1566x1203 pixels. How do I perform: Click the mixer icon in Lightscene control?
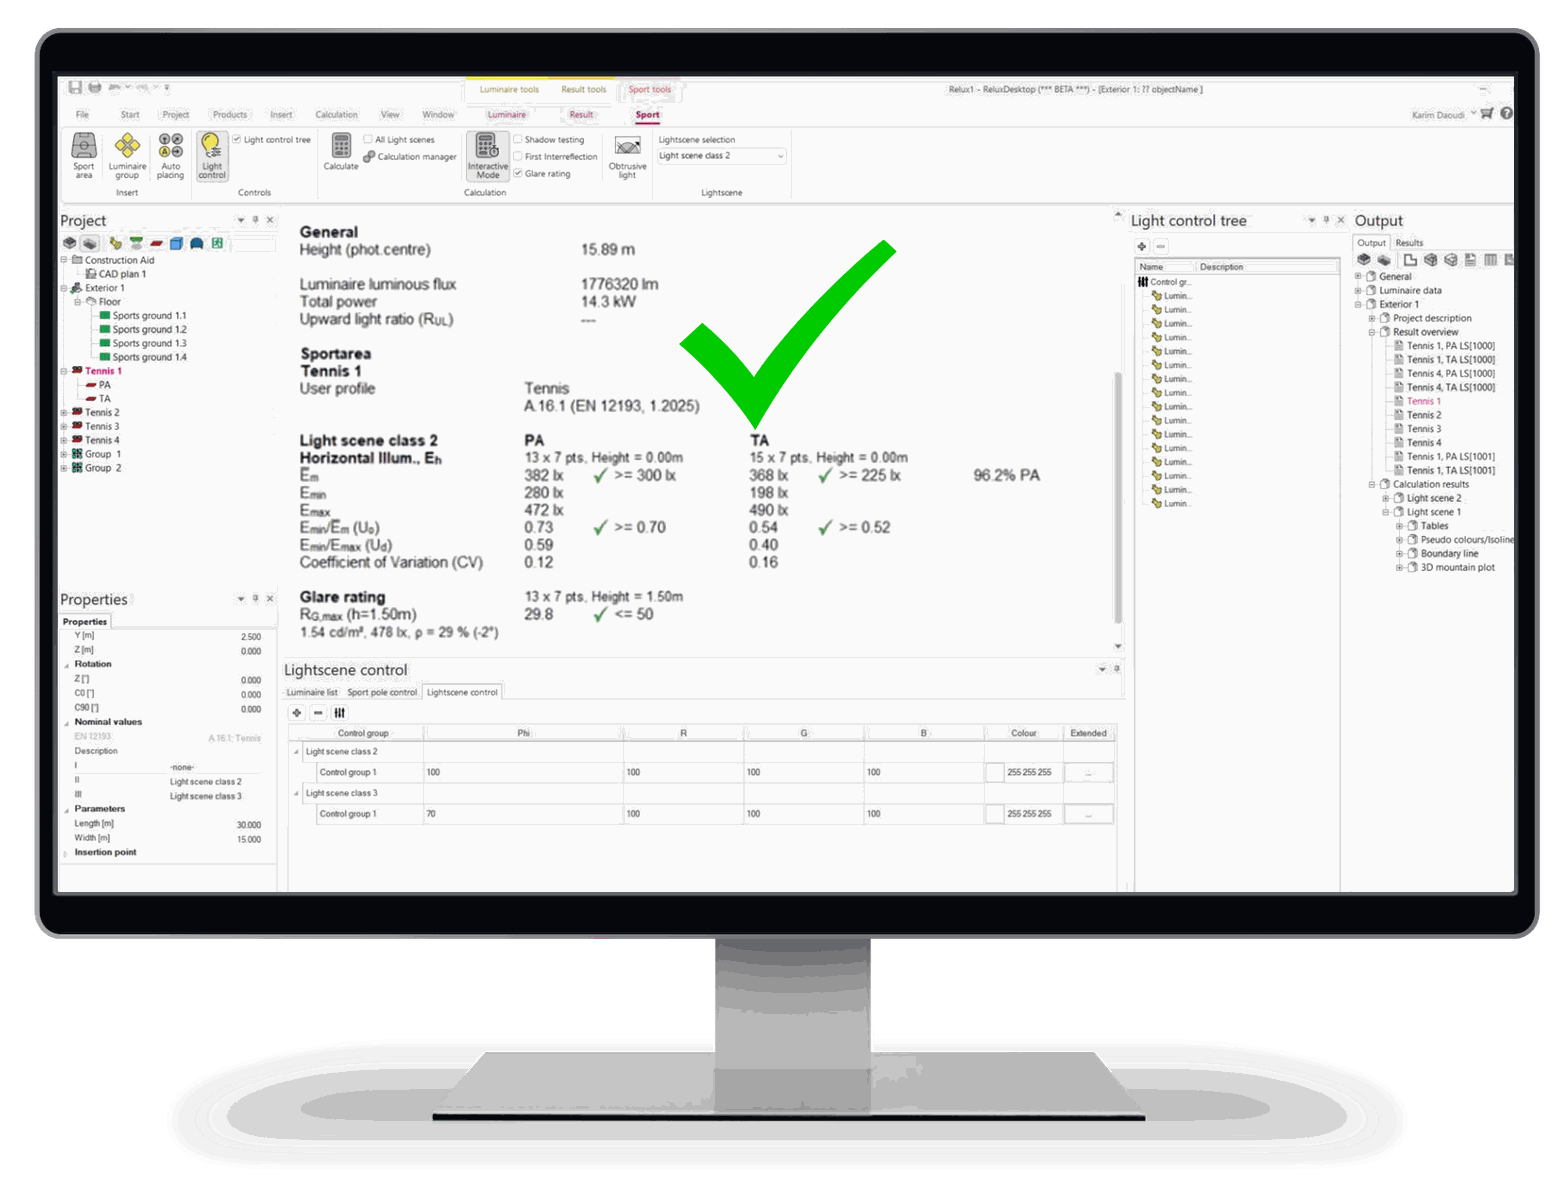coord(340,713)
